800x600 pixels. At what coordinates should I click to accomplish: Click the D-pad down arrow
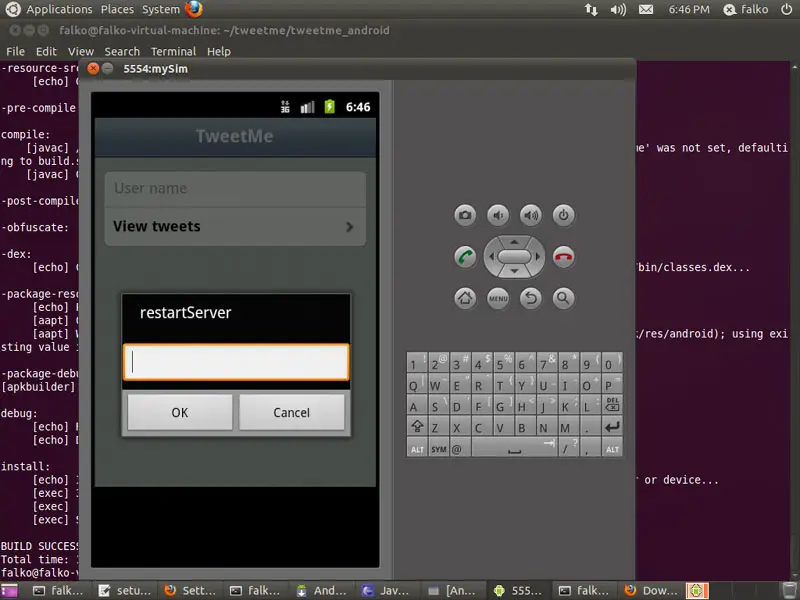[x=514, y=271]
